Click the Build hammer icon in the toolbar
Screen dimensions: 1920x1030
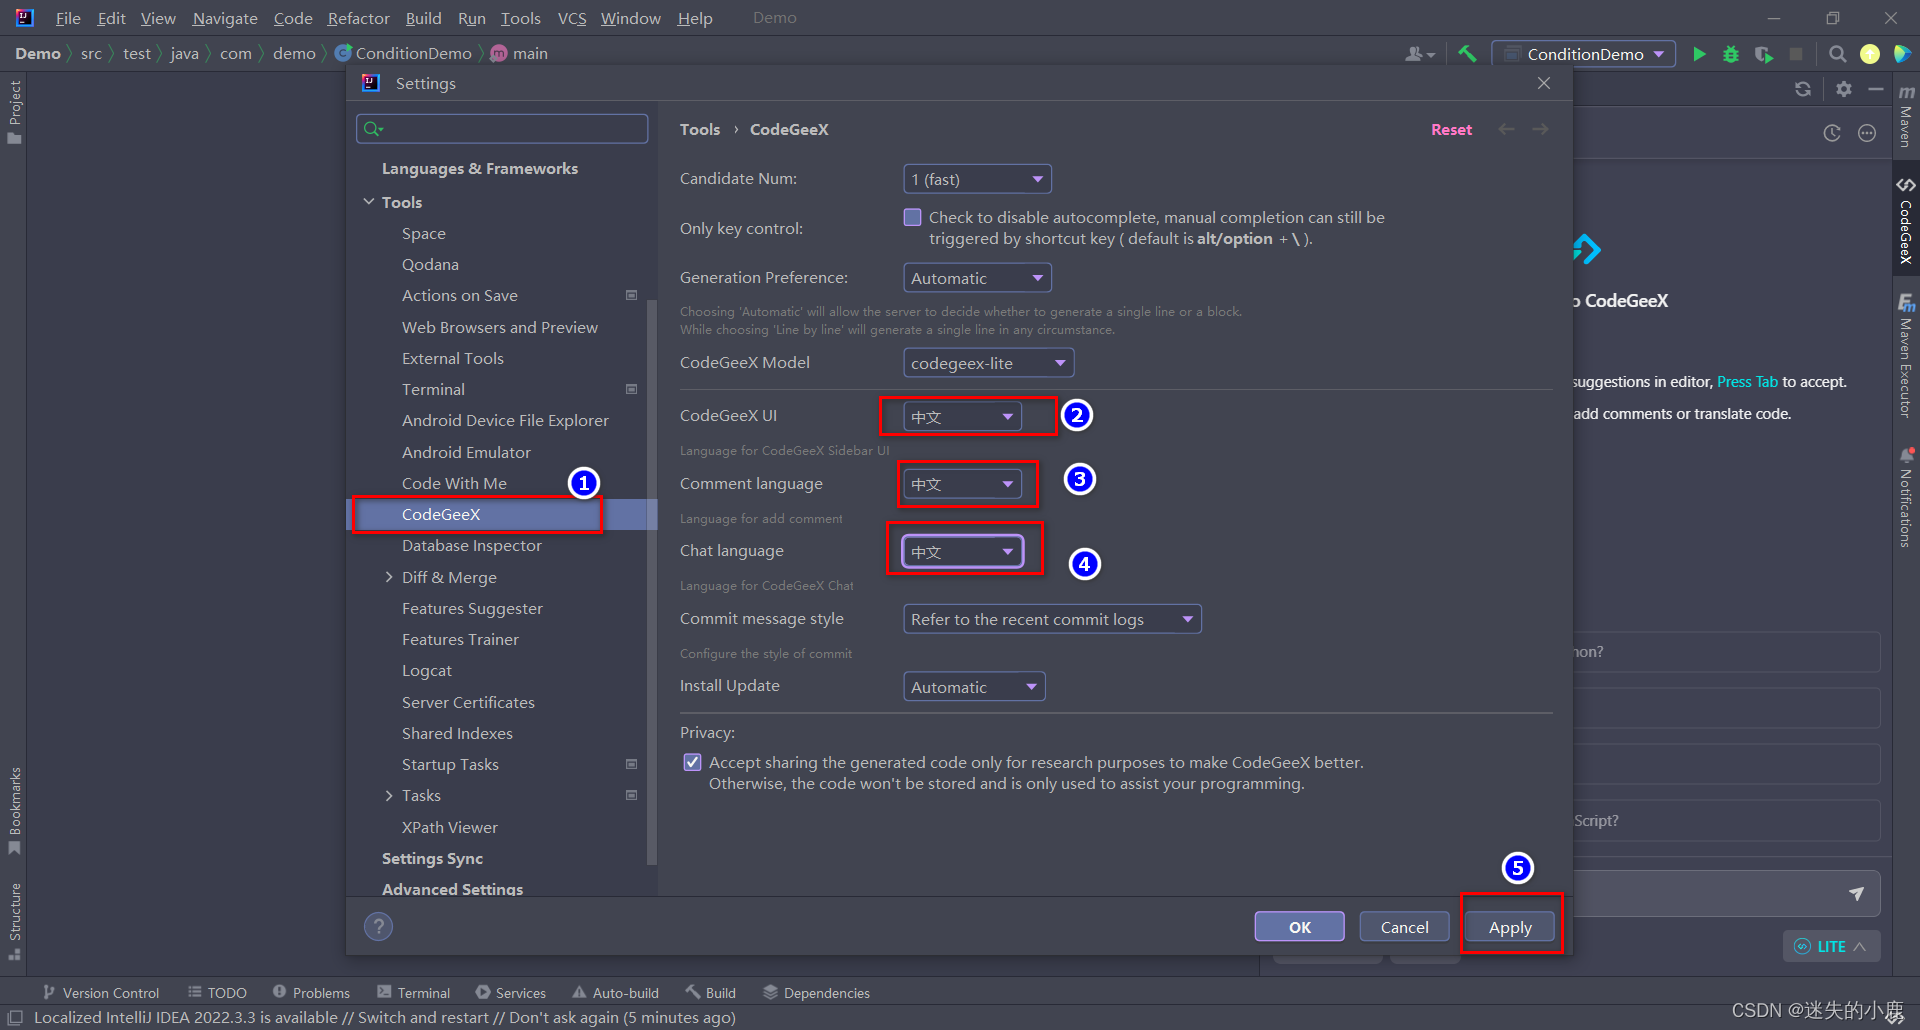(1467, 54)
